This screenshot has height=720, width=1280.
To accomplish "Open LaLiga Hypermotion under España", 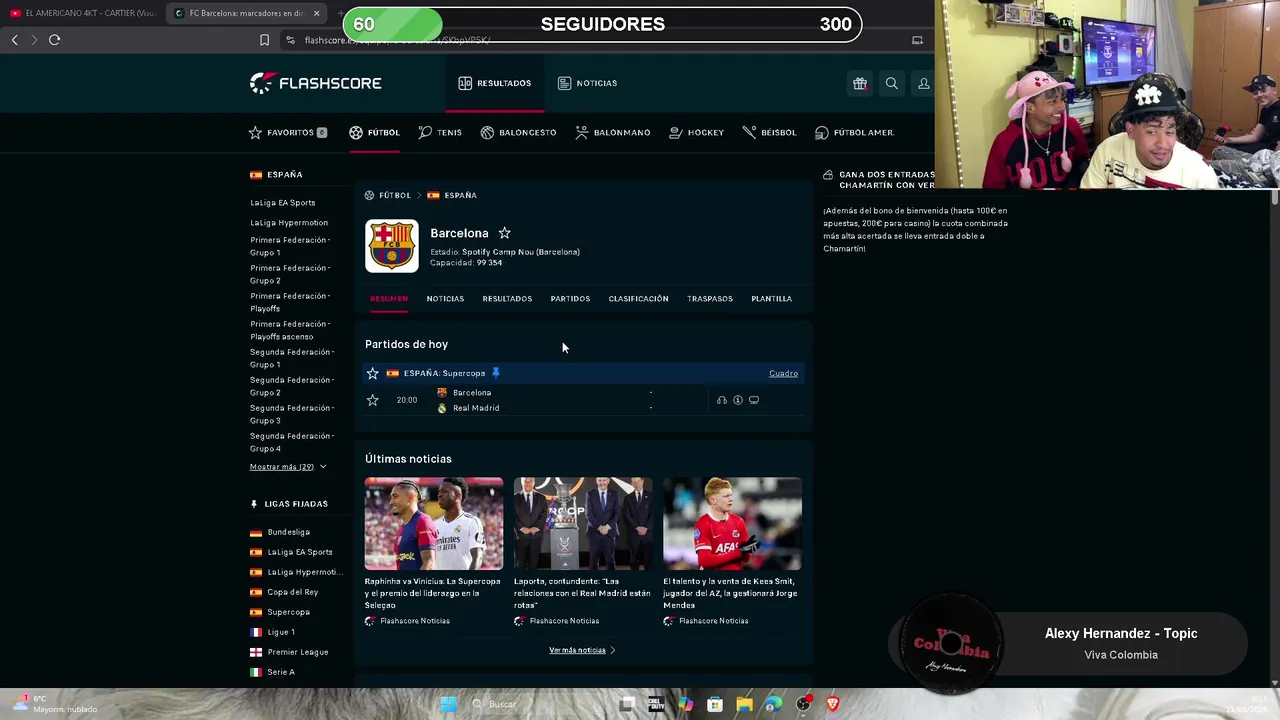I will tap(289, 223).
